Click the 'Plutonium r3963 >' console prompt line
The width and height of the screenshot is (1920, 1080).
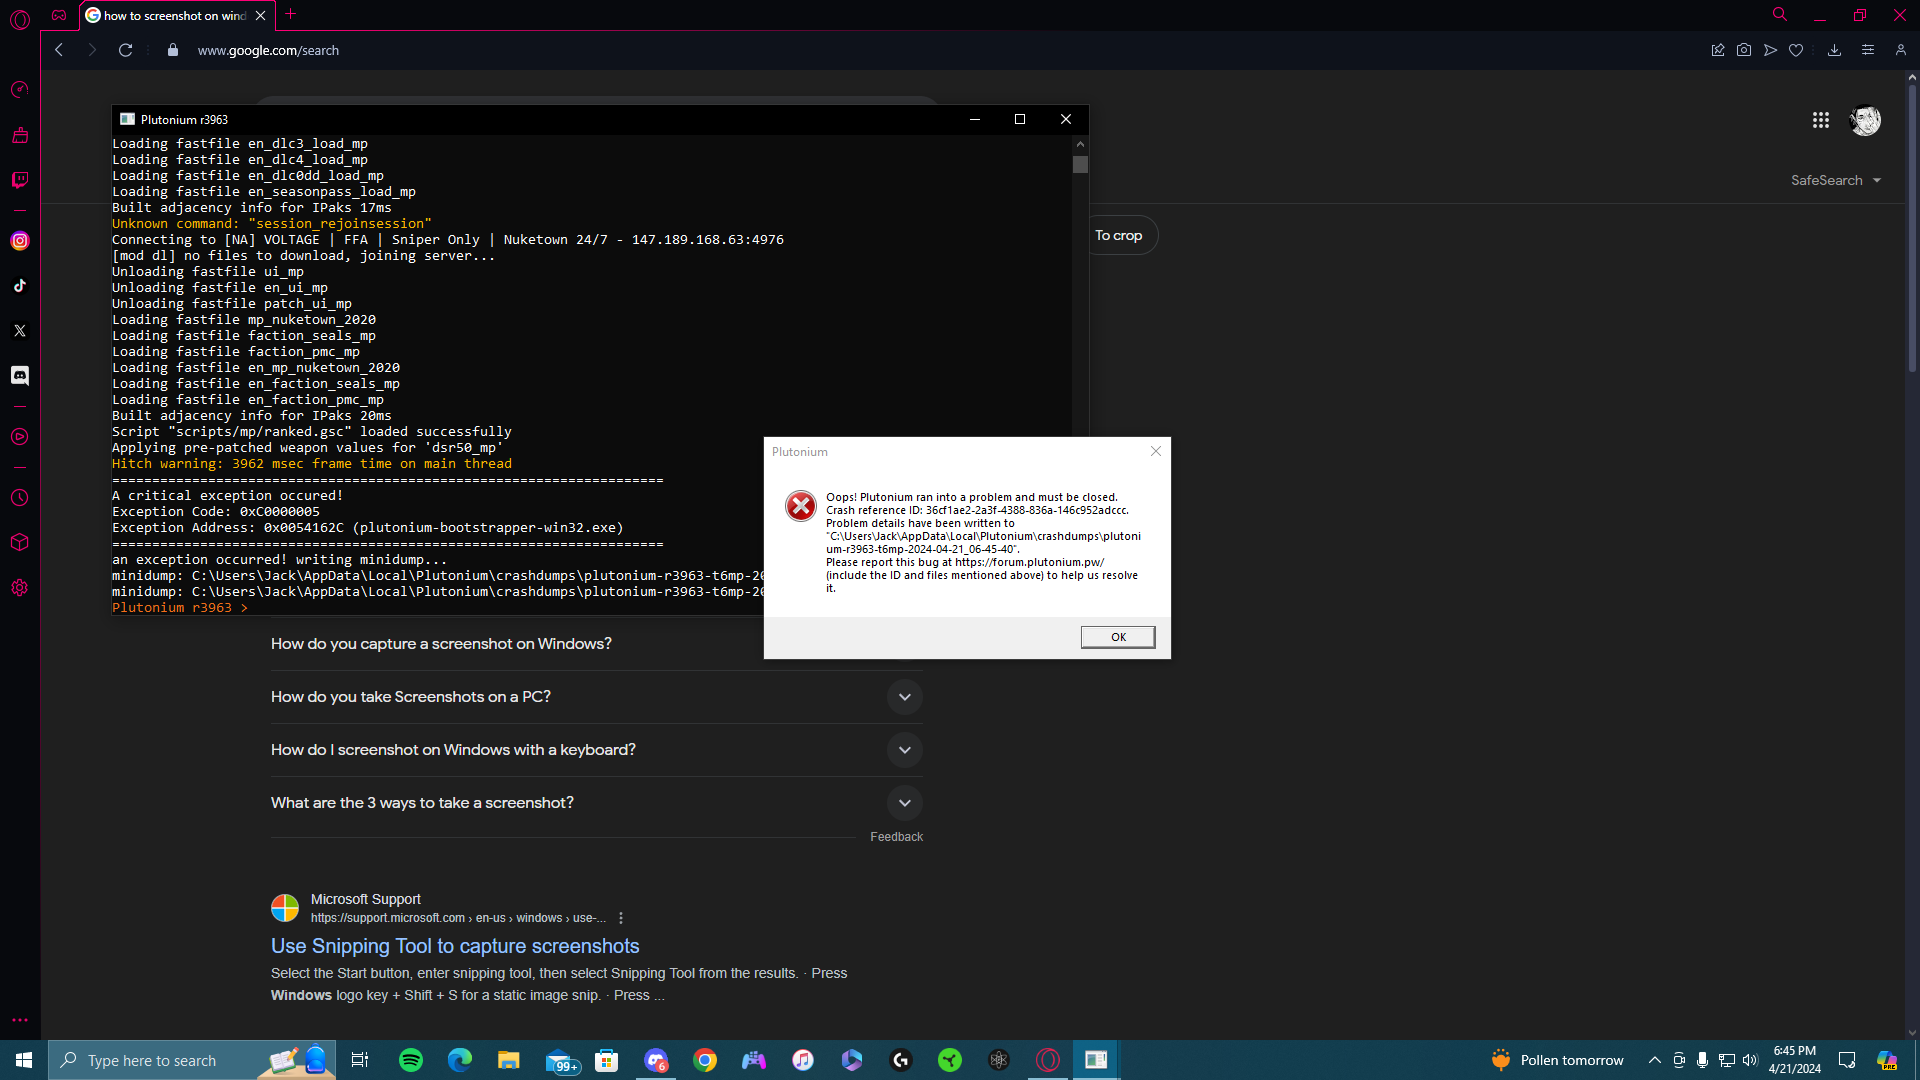(180, 608)
